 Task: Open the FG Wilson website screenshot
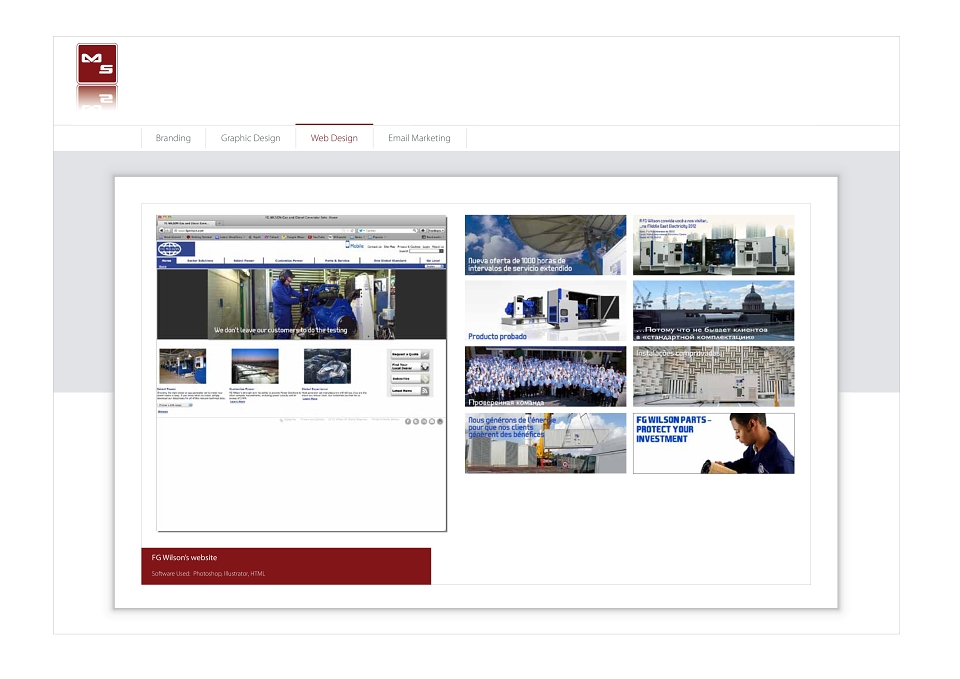coord(301,373)
